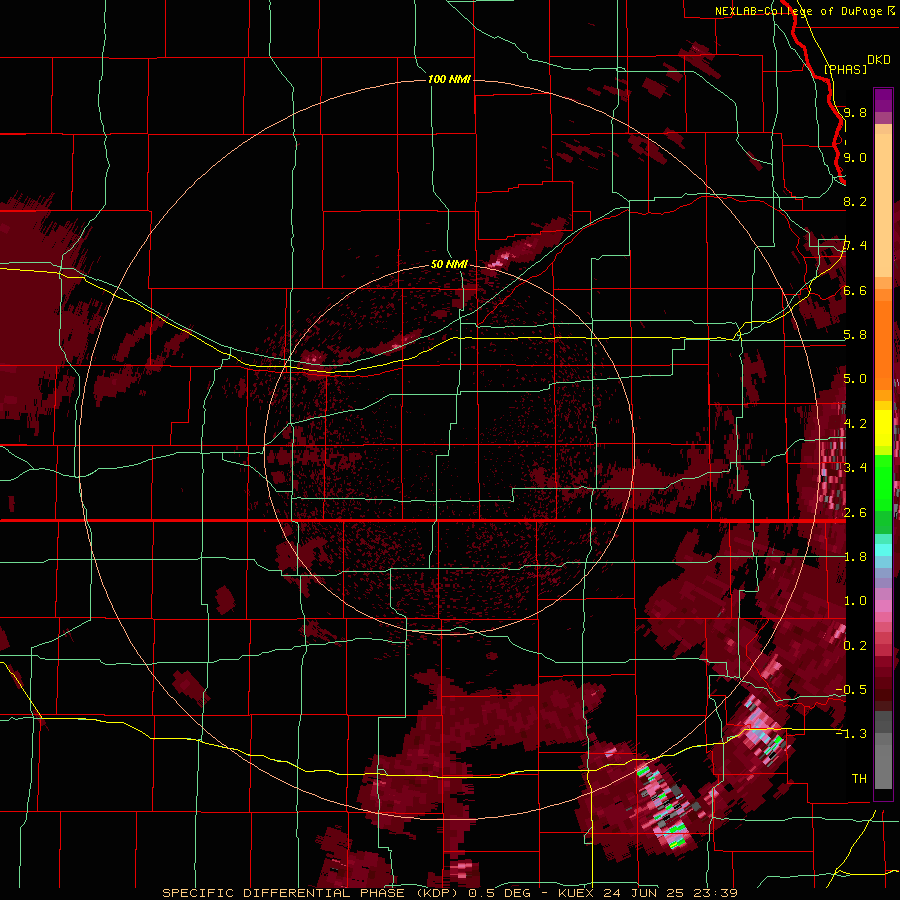Click the DKD product code label
Viewport: 900px width, 900px height.
point(879,60)
